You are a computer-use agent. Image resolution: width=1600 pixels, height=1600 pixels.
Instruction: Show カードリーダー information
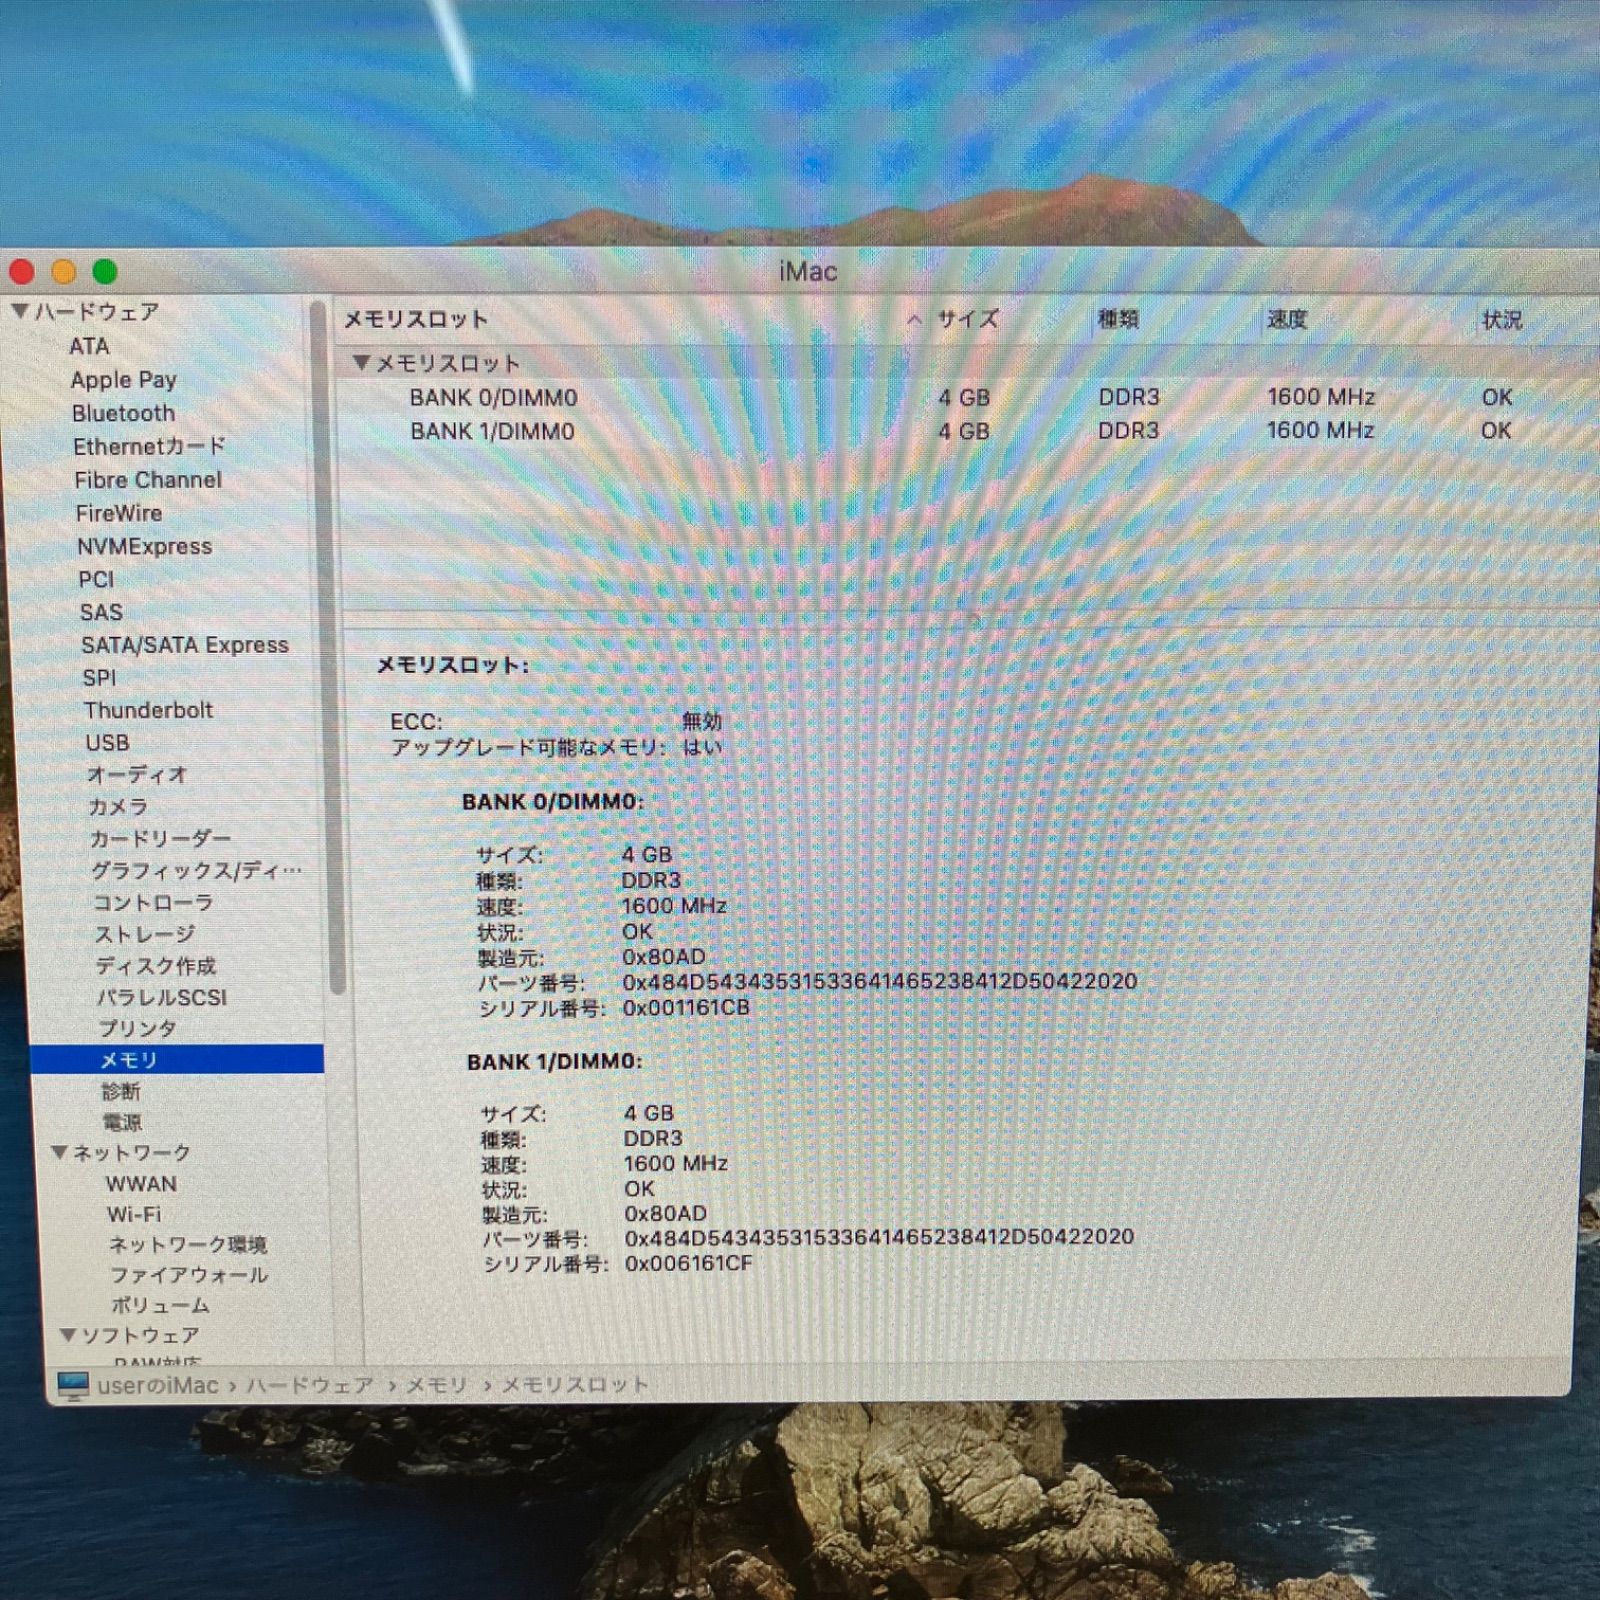(160, 838)
